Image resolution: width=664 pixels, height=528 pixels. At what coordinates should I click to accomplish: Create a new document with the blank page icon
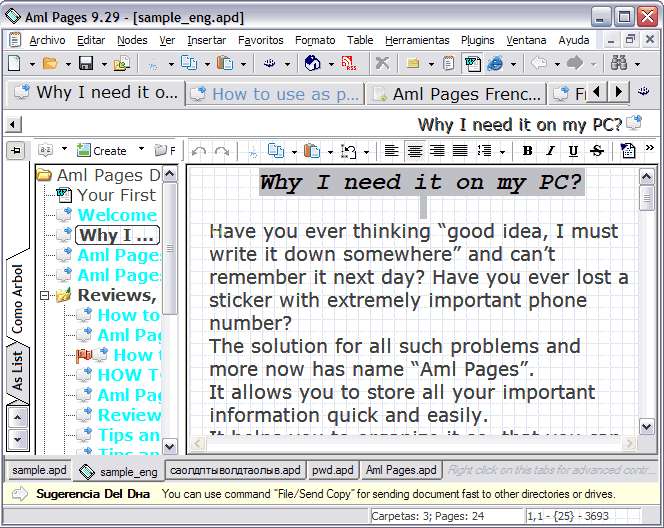pos(14,64)
